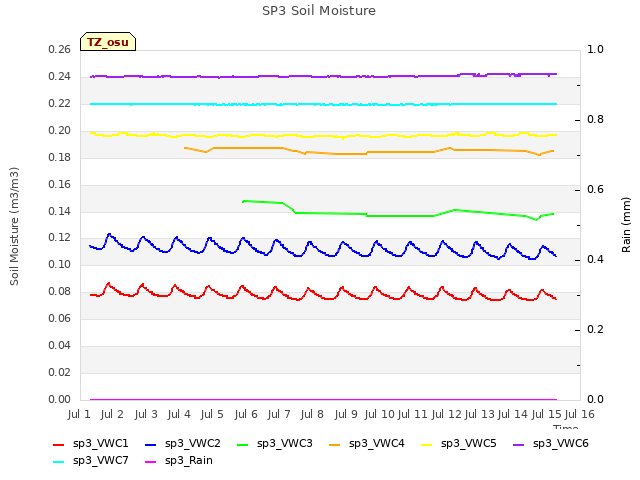Toggle the sp3_Rain legend entry
The height and width of the screenshot is (480, 640).
click(x=179, y=461)
